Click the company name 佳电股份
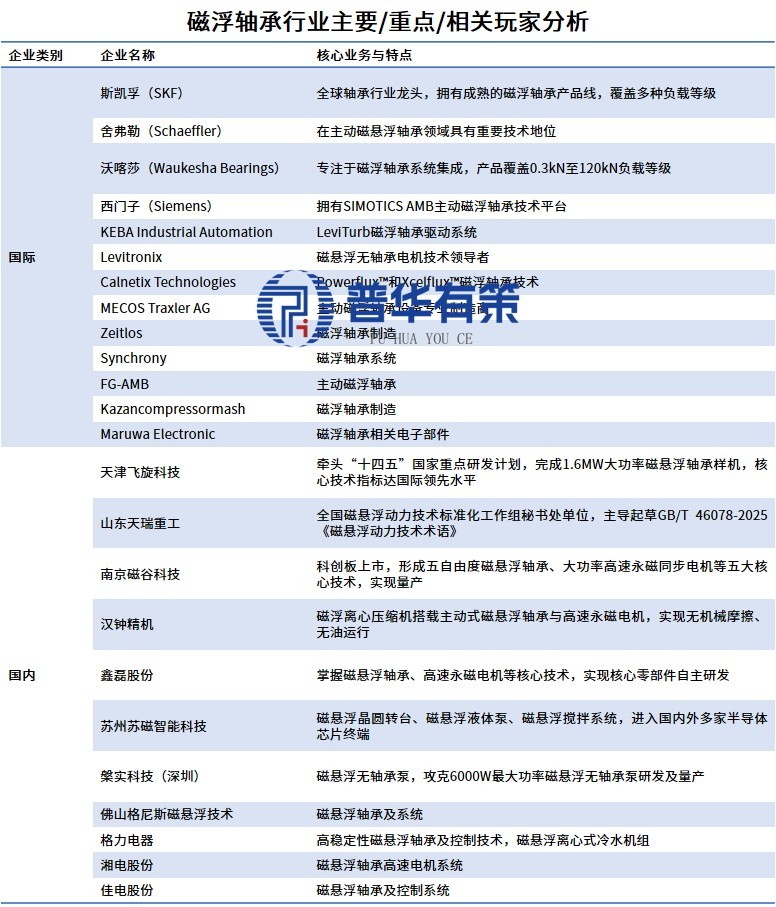The width and height of the screenshot is (776, 907). tap(127, 890)
